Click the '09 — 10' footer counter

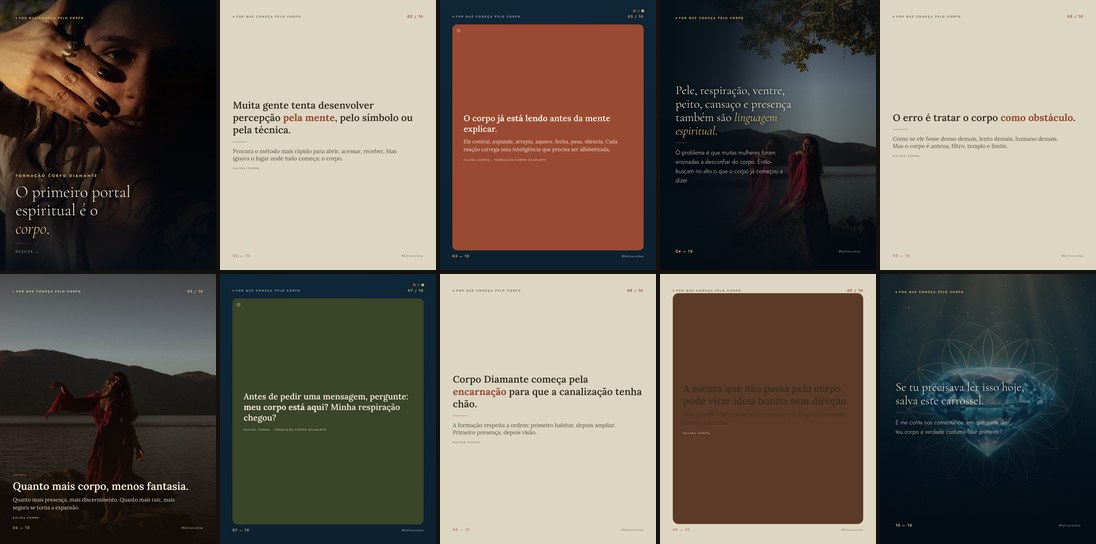tap(681, 530)
